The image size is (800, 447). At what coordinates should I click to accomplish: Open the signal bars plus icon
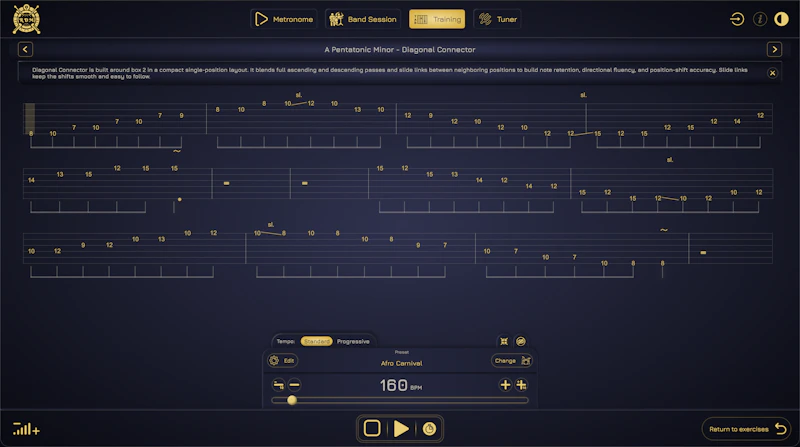coord(27,429)
